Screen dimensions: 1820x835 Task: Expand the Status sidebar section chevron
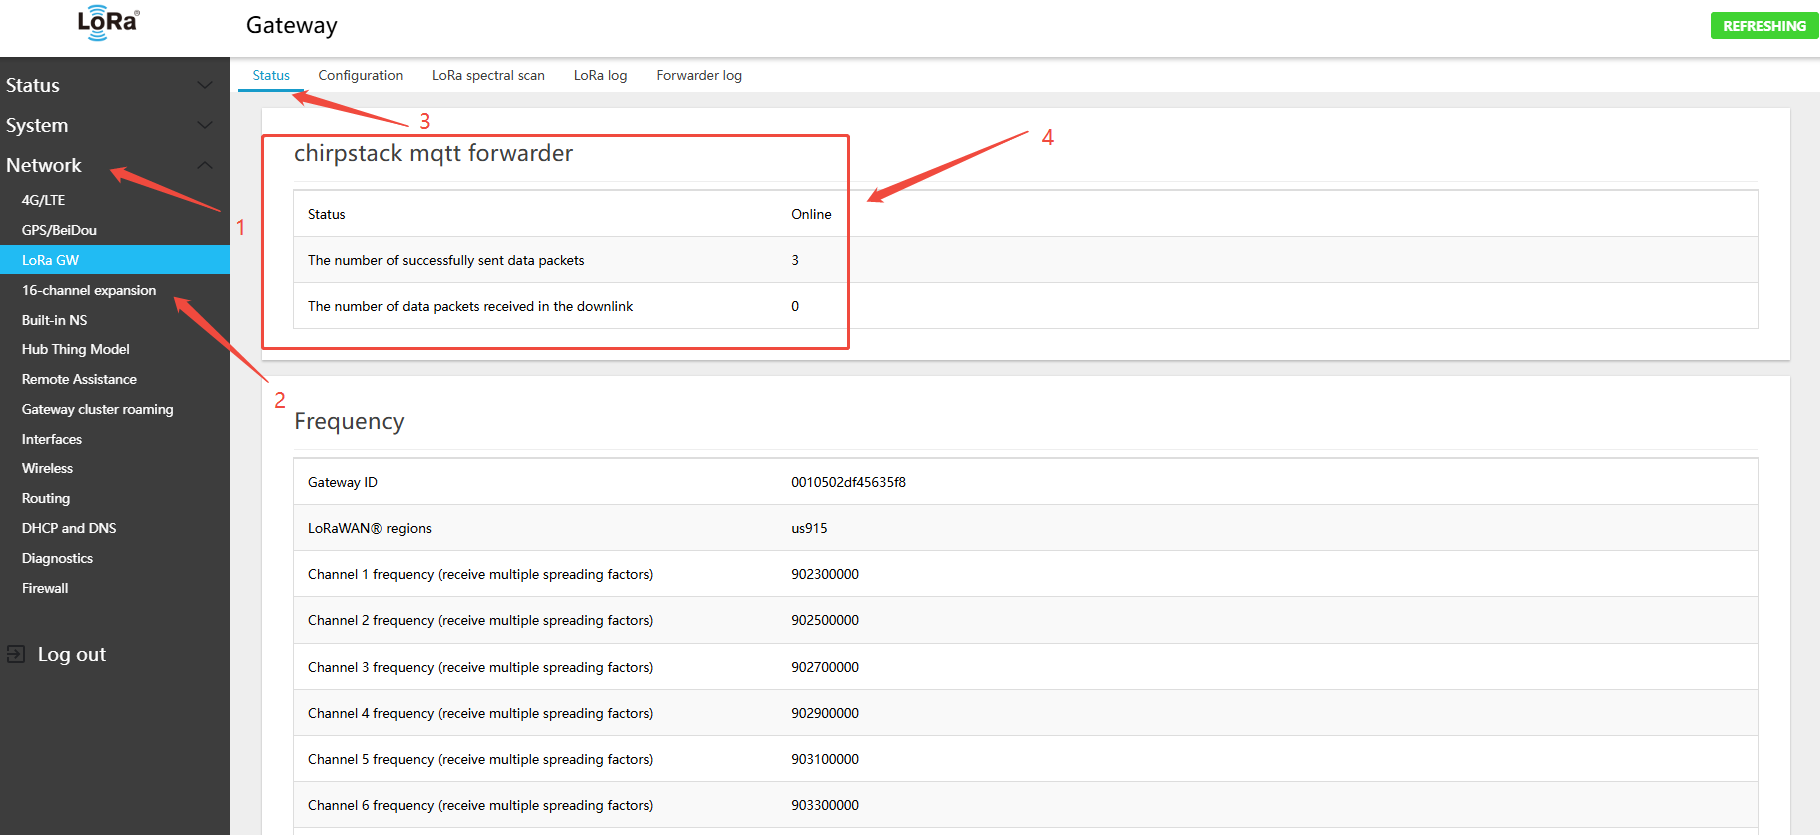point(205,85)
